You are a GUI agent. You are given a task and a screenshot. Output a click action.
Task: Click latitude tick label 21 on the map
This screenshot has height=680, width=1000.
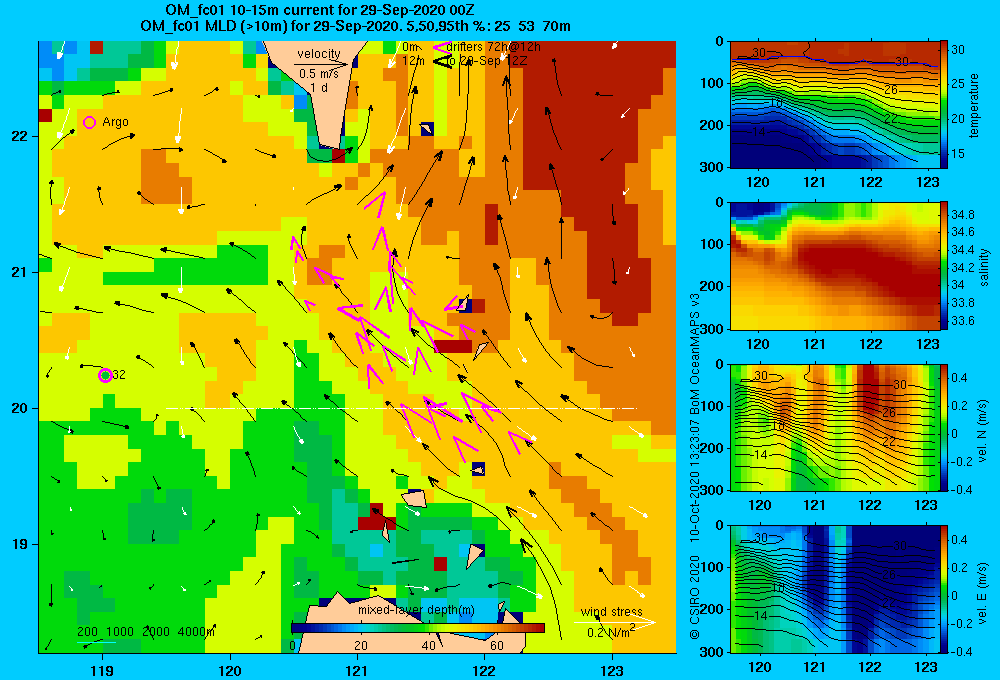click(19, 272)
